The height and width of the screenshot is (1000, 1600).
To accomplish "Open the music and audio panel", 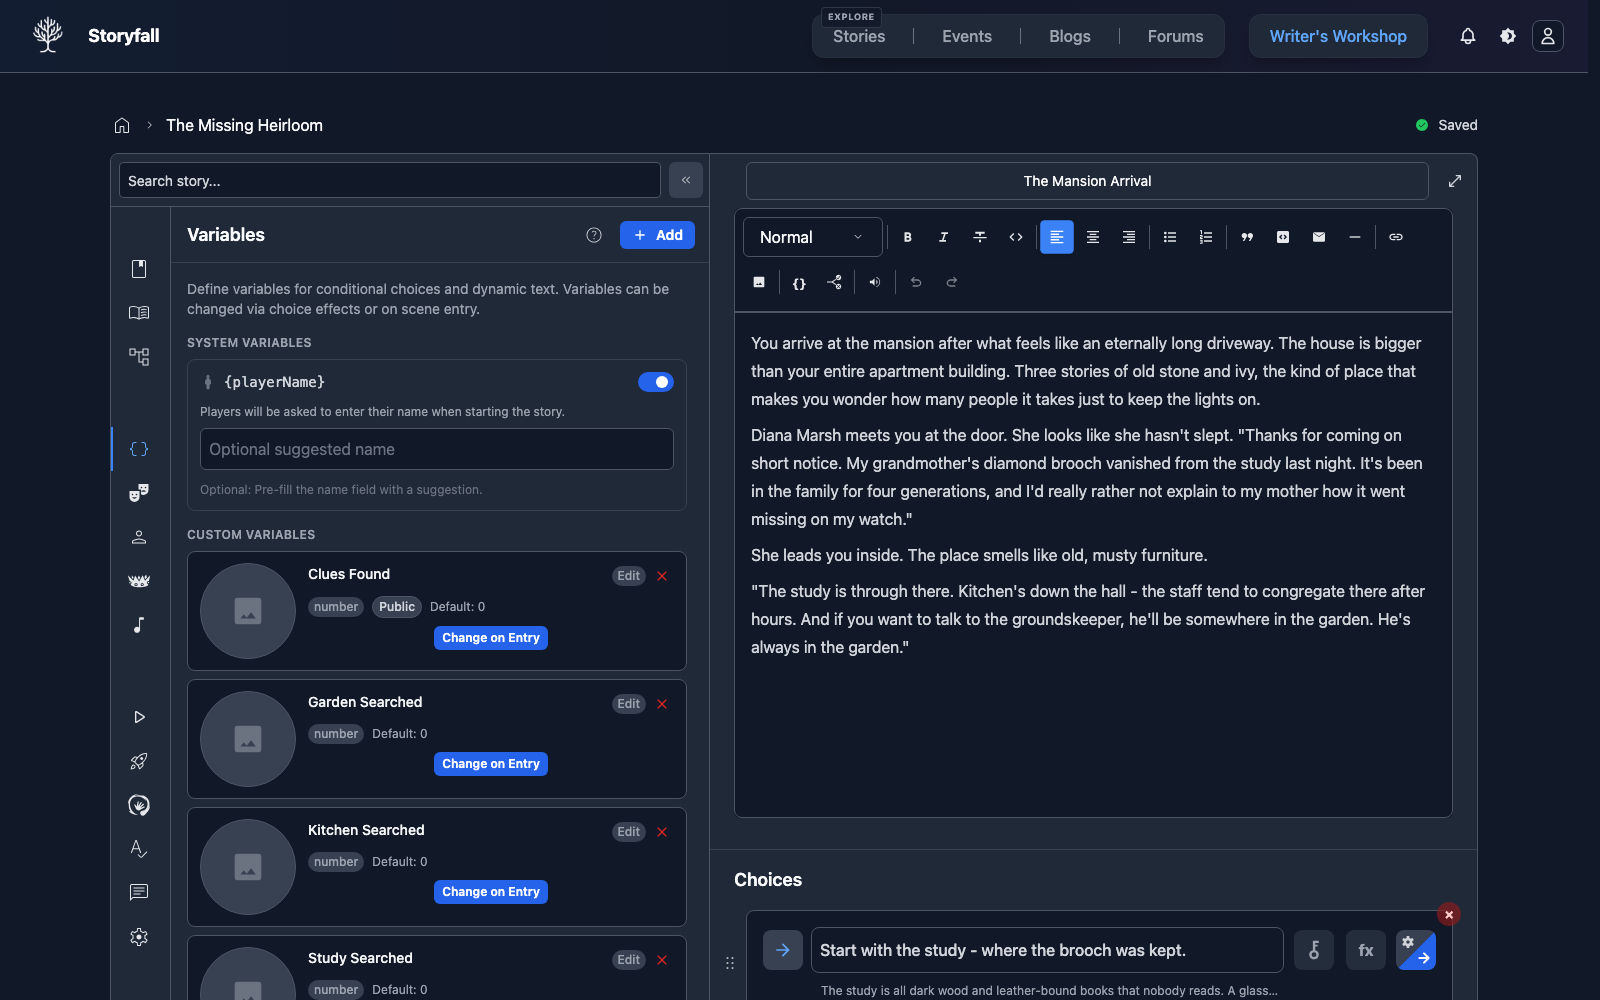I will pyautogui.click(x=139, y=625).
